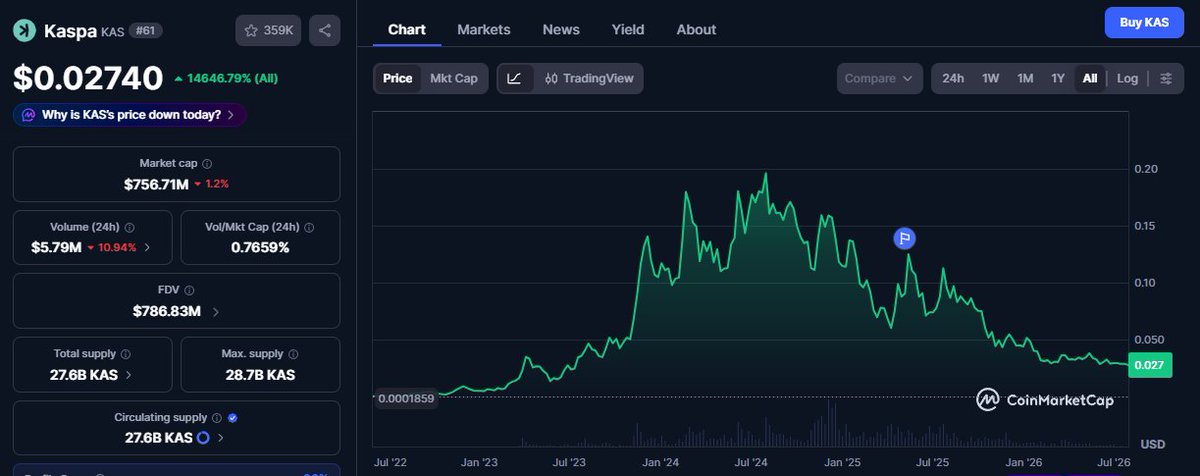Expand Volume (24h) details chevron
This screenshot has width=1200, height=476.
pos(148,247)
